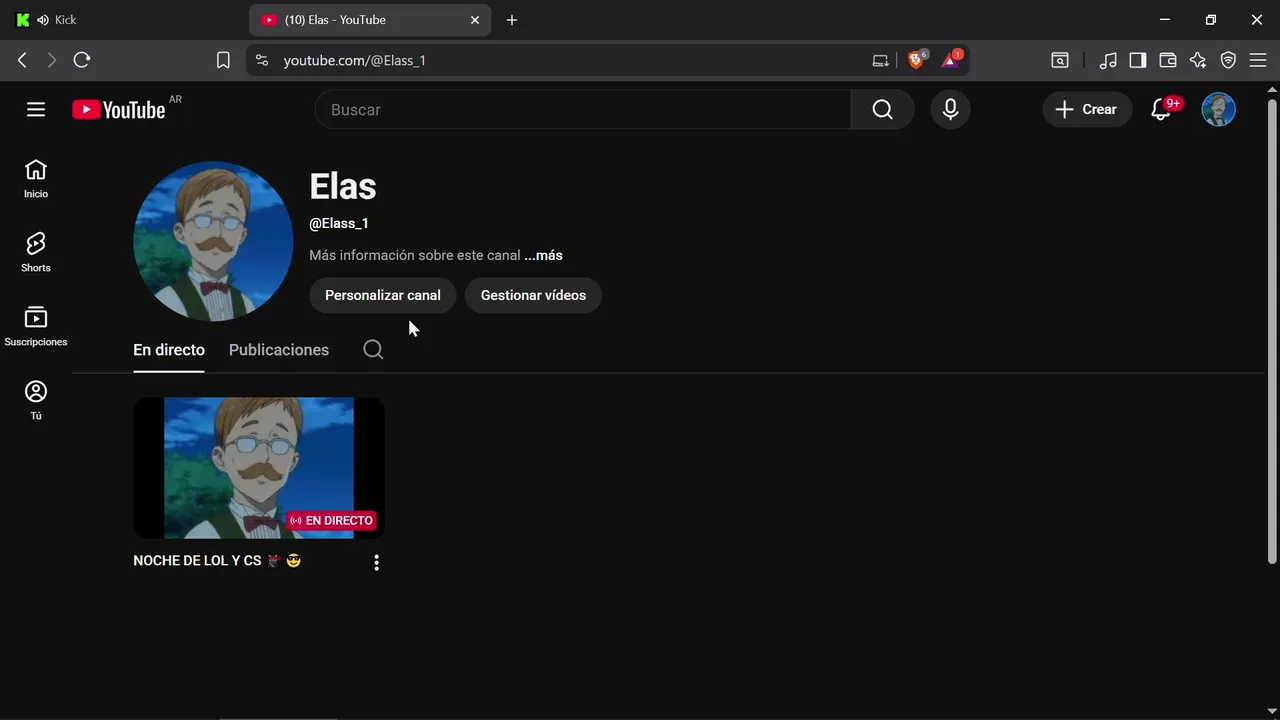Minimize the browser window
1280x720 pixels.
point(1164,20)
